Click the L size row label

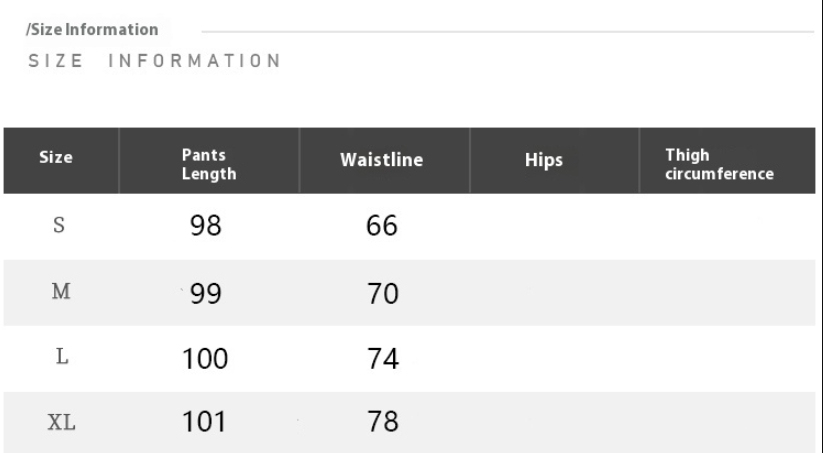pyautogui.click(x=62, y=356)
